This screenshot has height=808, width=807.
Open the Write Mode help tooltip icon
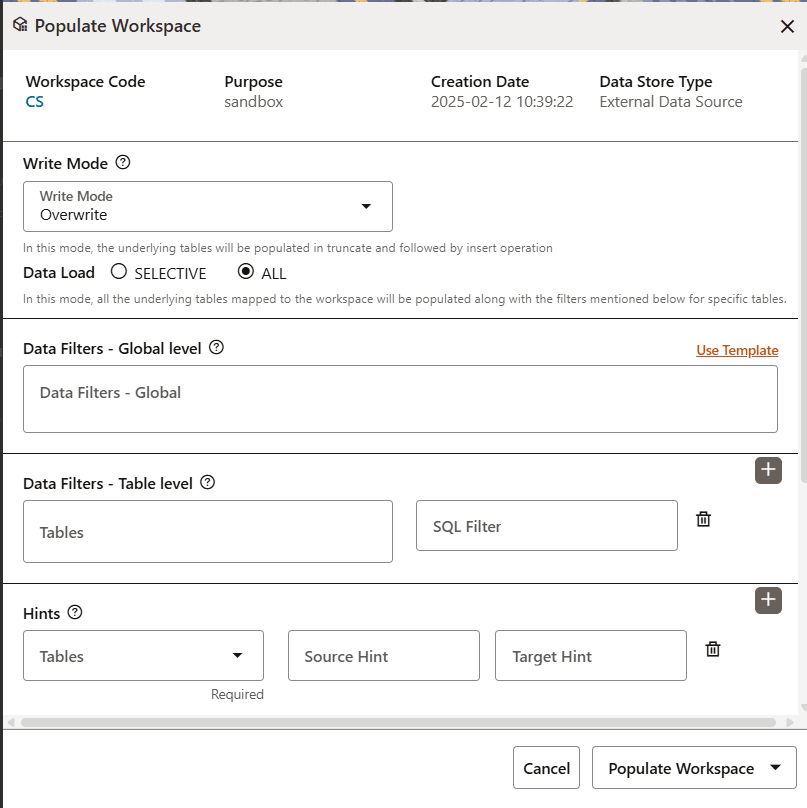(x=124, y=163)
